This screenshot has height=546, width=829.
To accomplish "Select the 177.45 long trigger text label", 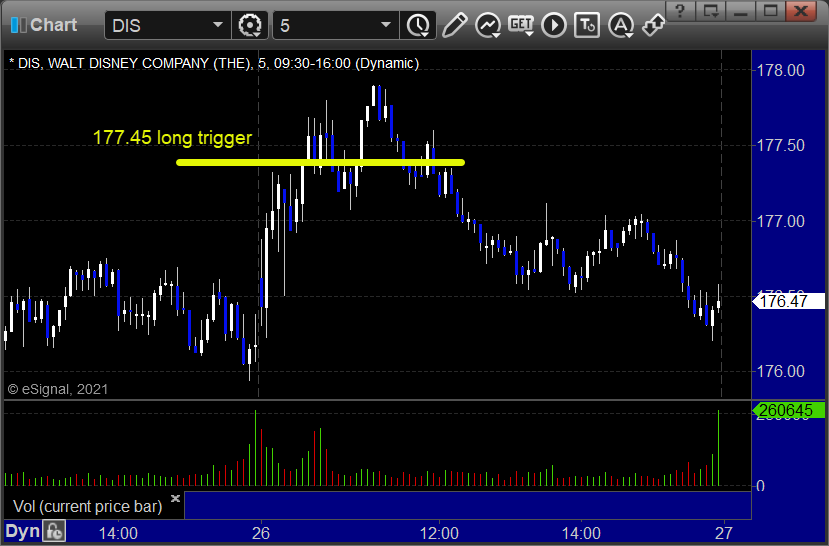I will [172, 137].
